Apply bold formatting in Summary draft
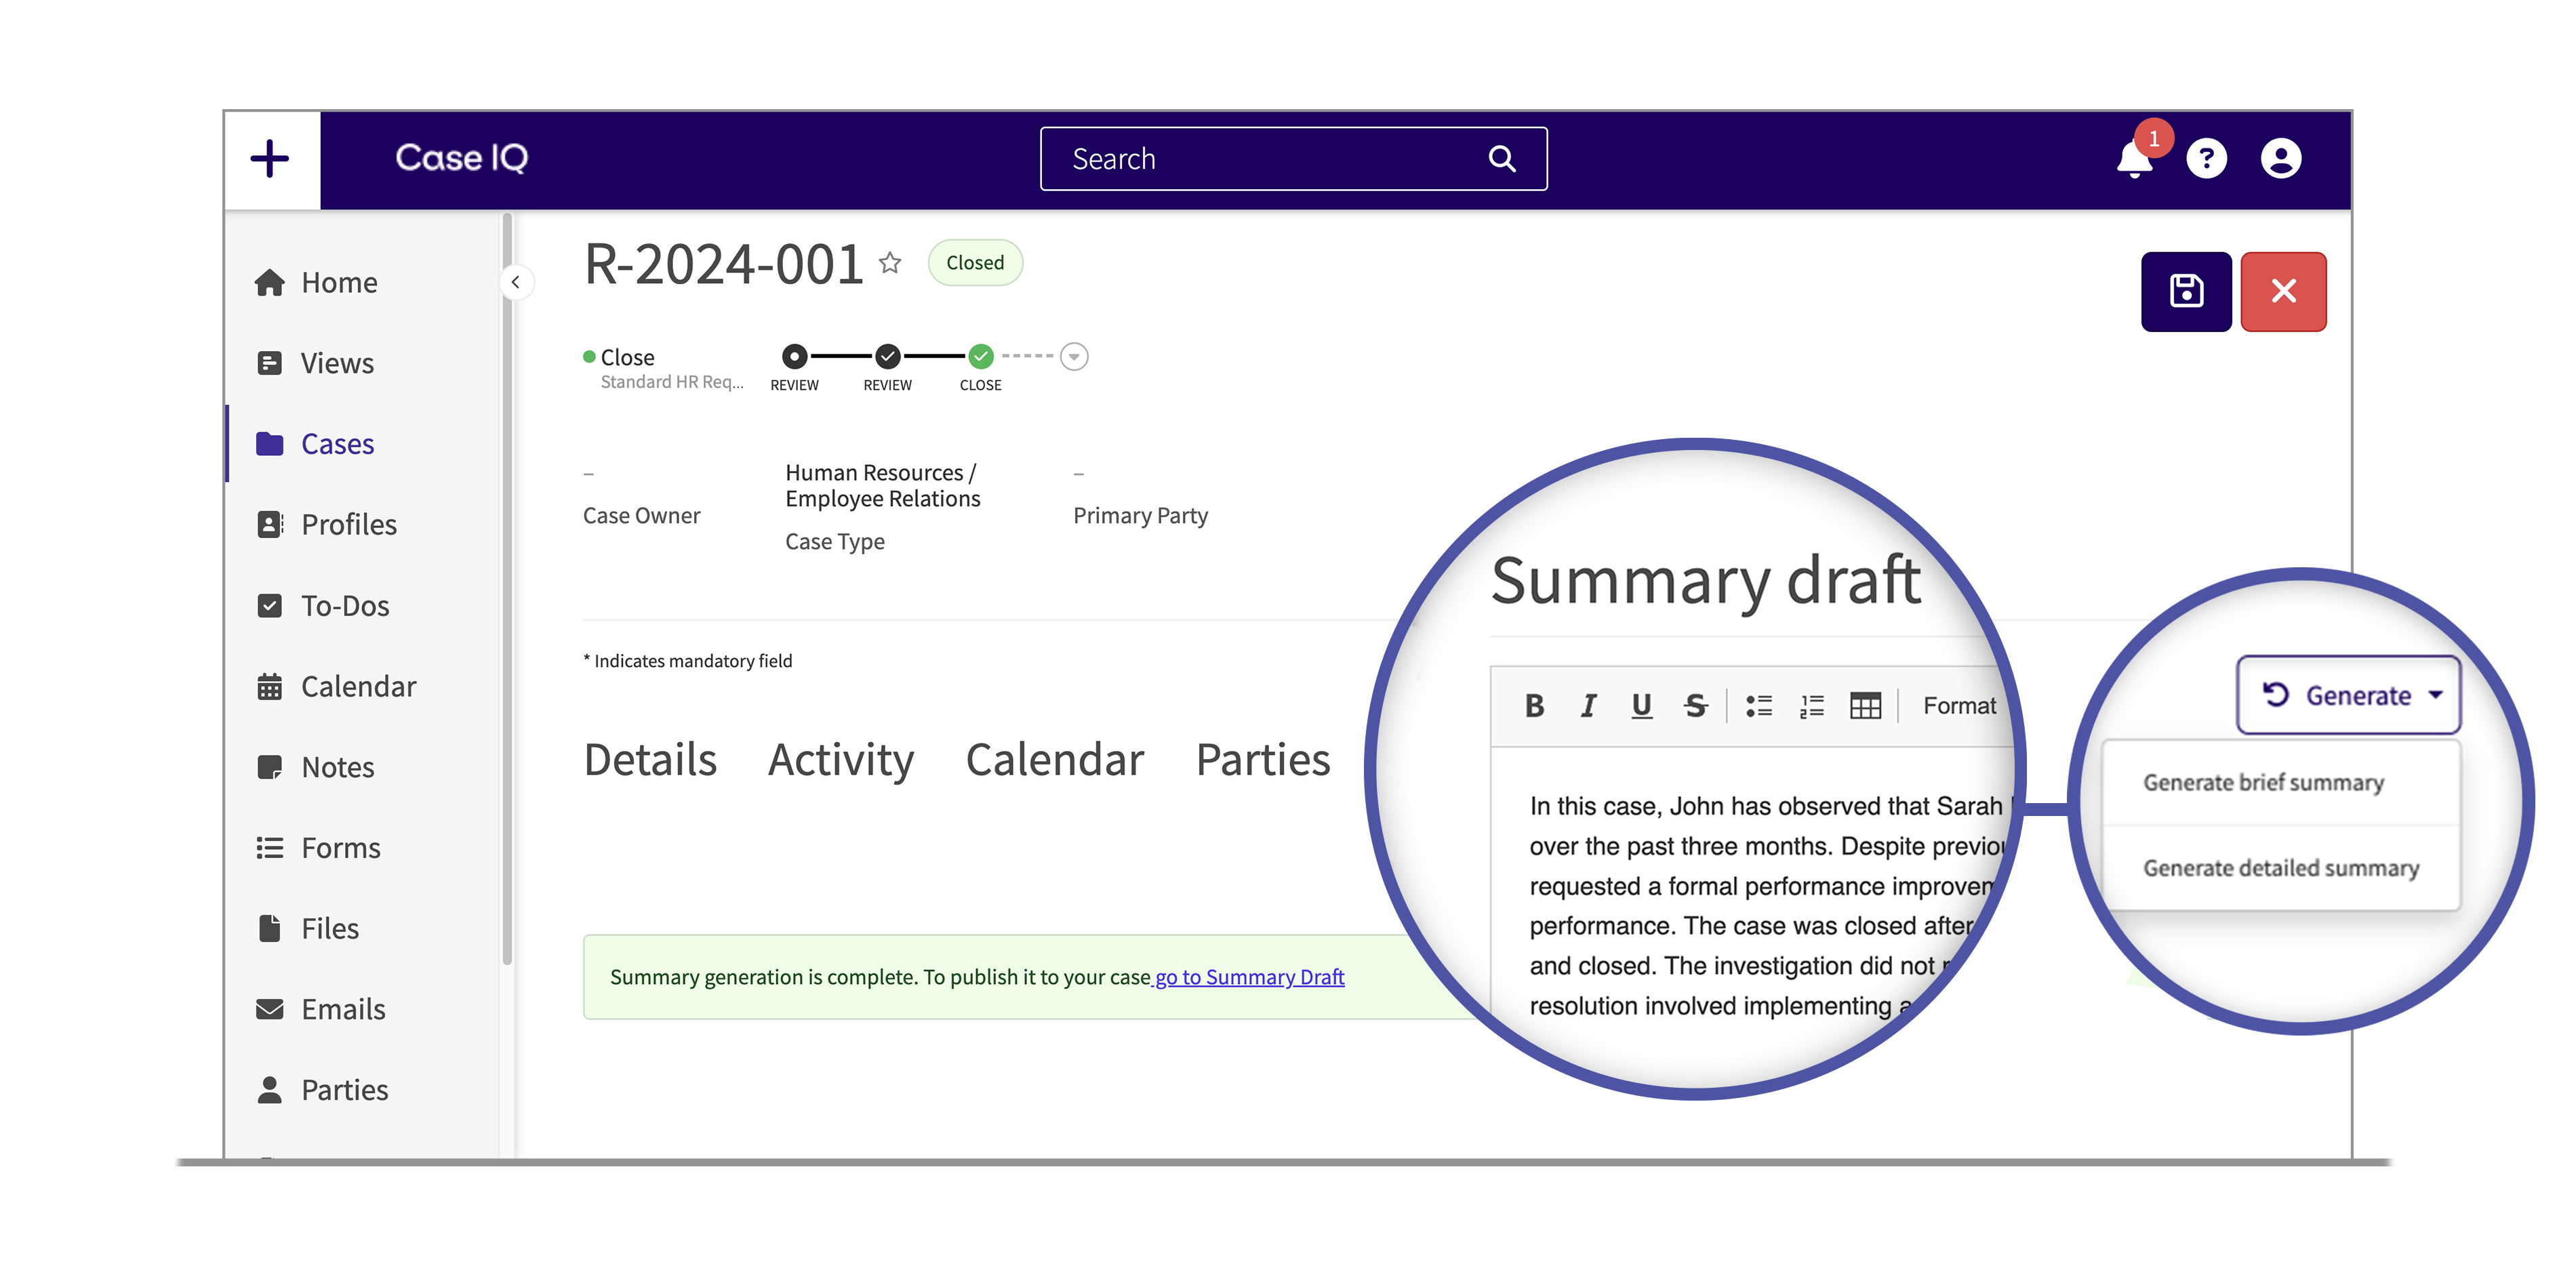 pyautogui.click(x=1534, y=706)
